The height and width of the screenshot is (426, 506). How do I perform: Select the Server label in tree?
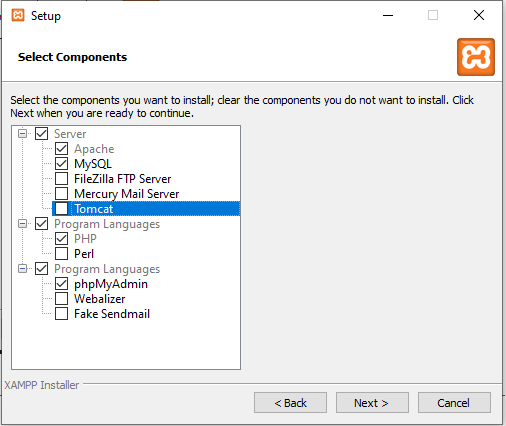[70, 134]
